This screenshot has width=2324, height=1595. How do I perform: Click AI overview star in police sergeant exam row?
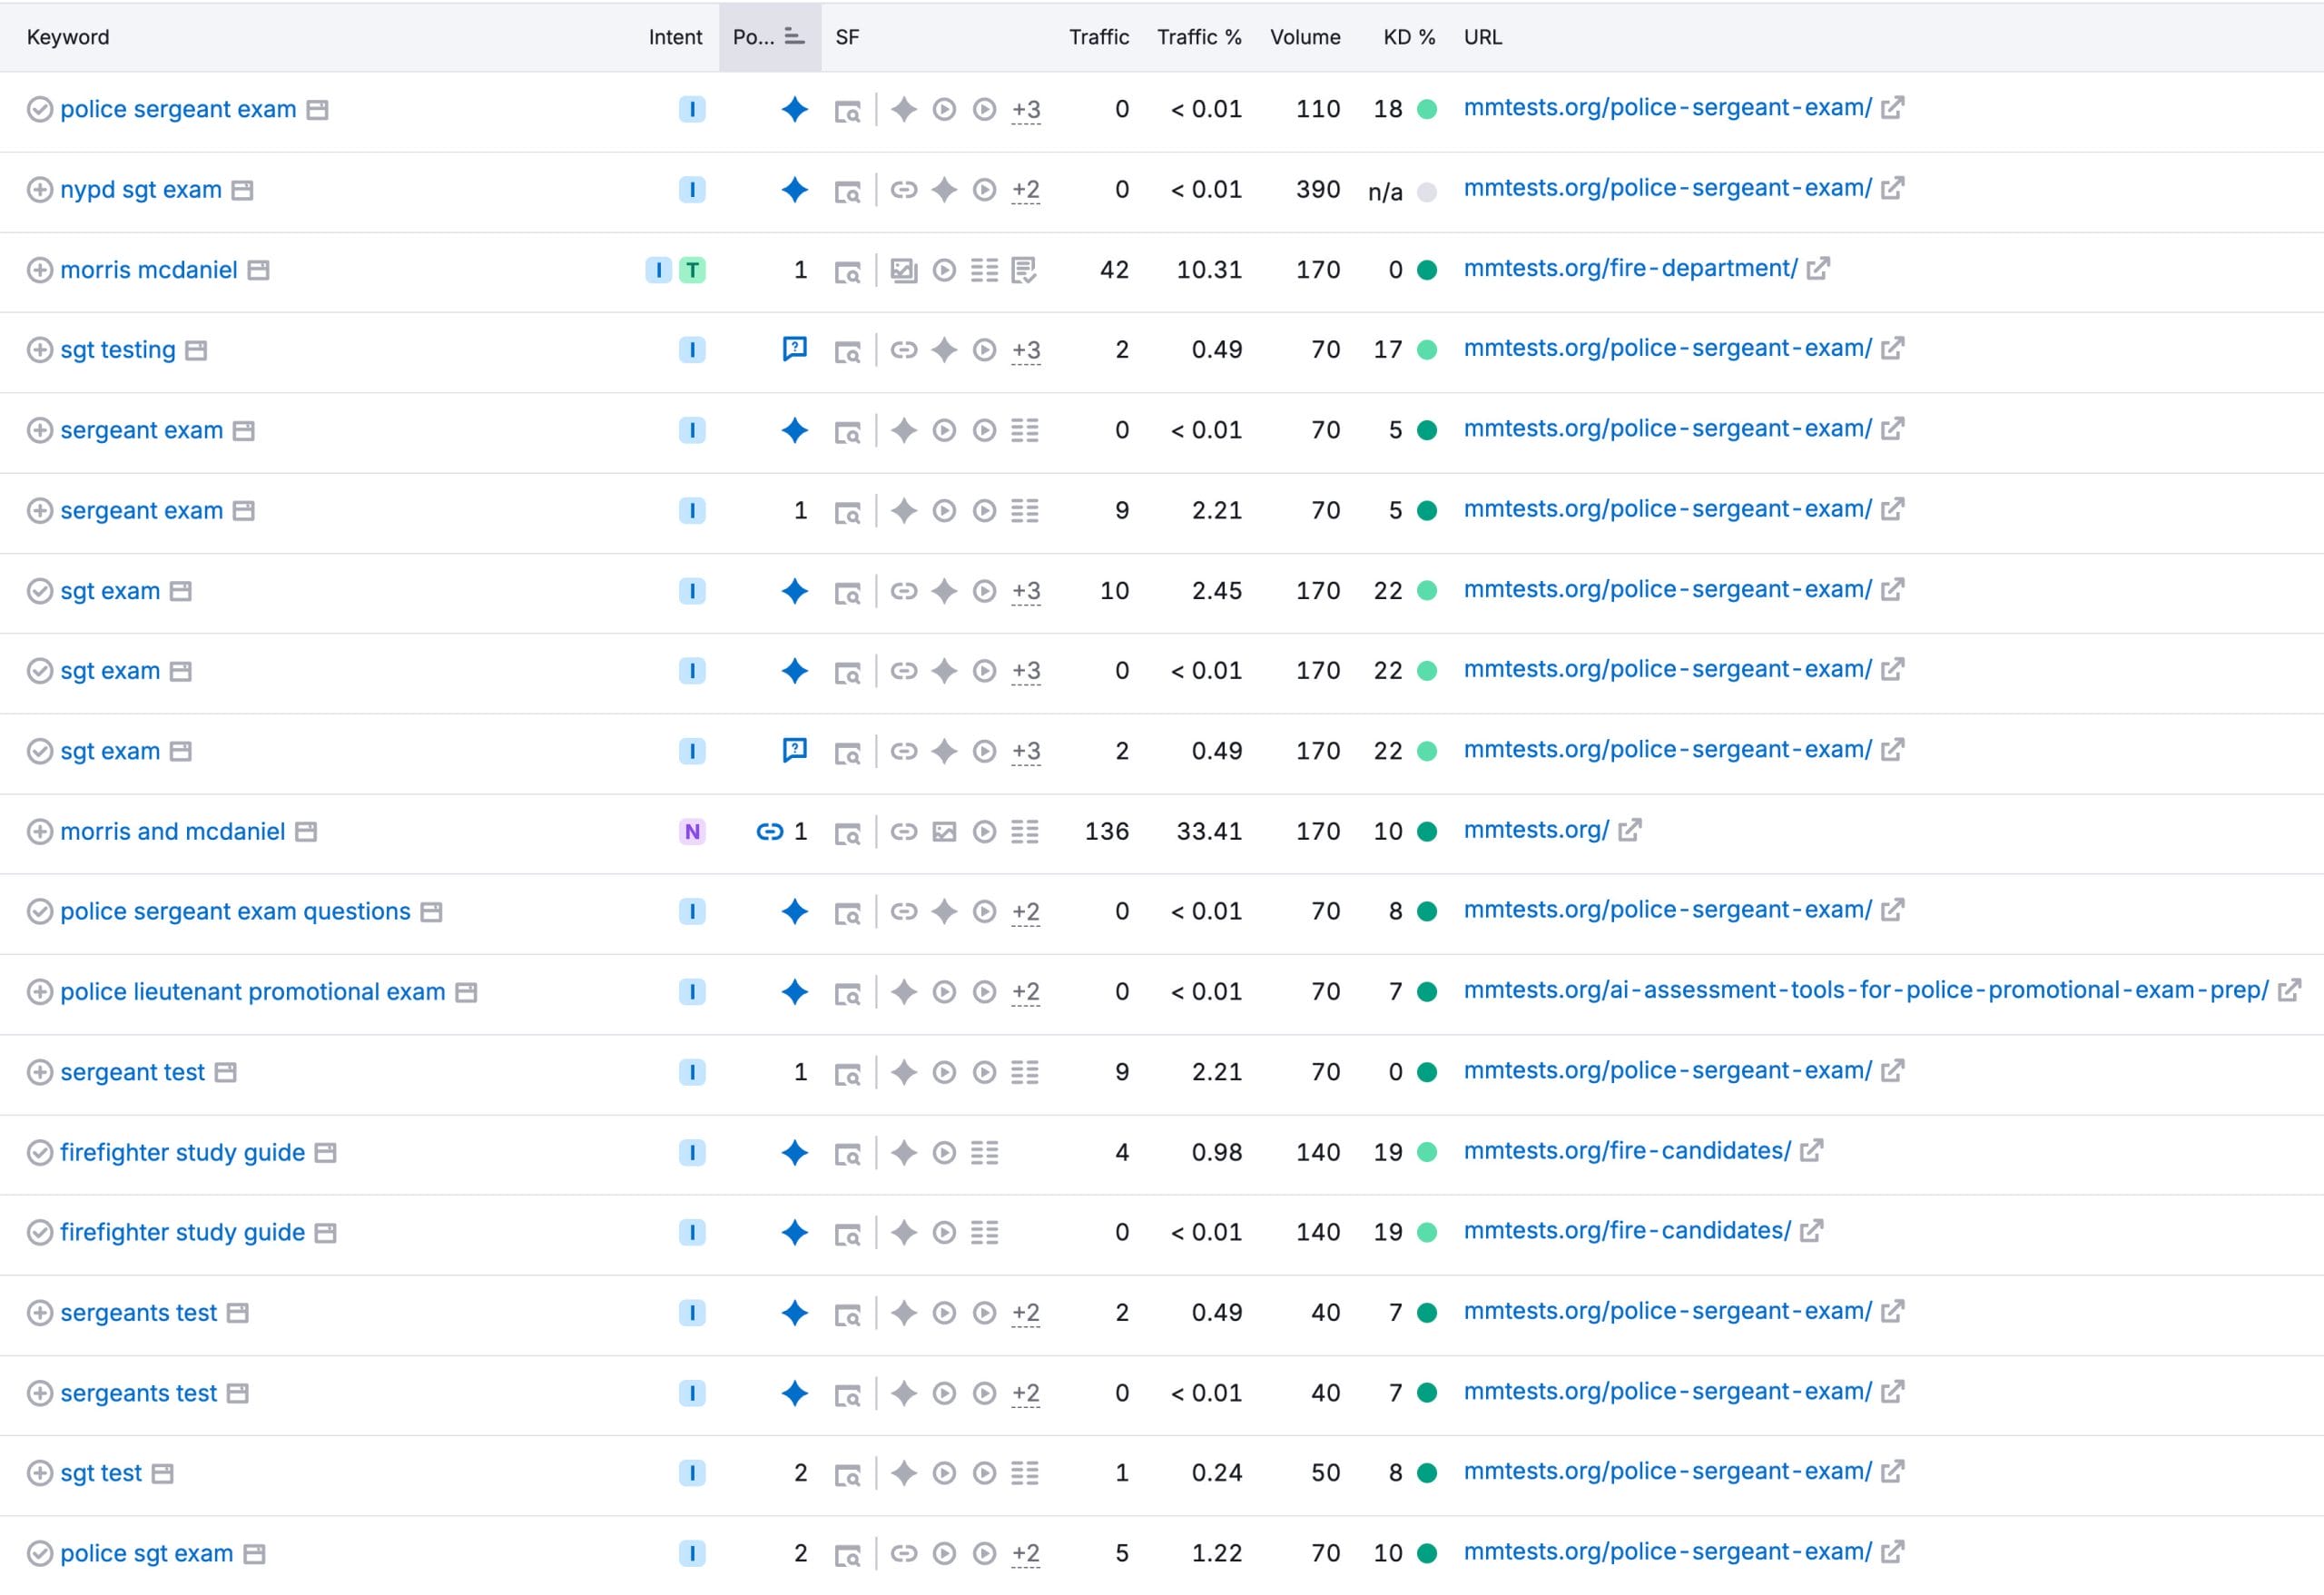(x=794, y=109)
